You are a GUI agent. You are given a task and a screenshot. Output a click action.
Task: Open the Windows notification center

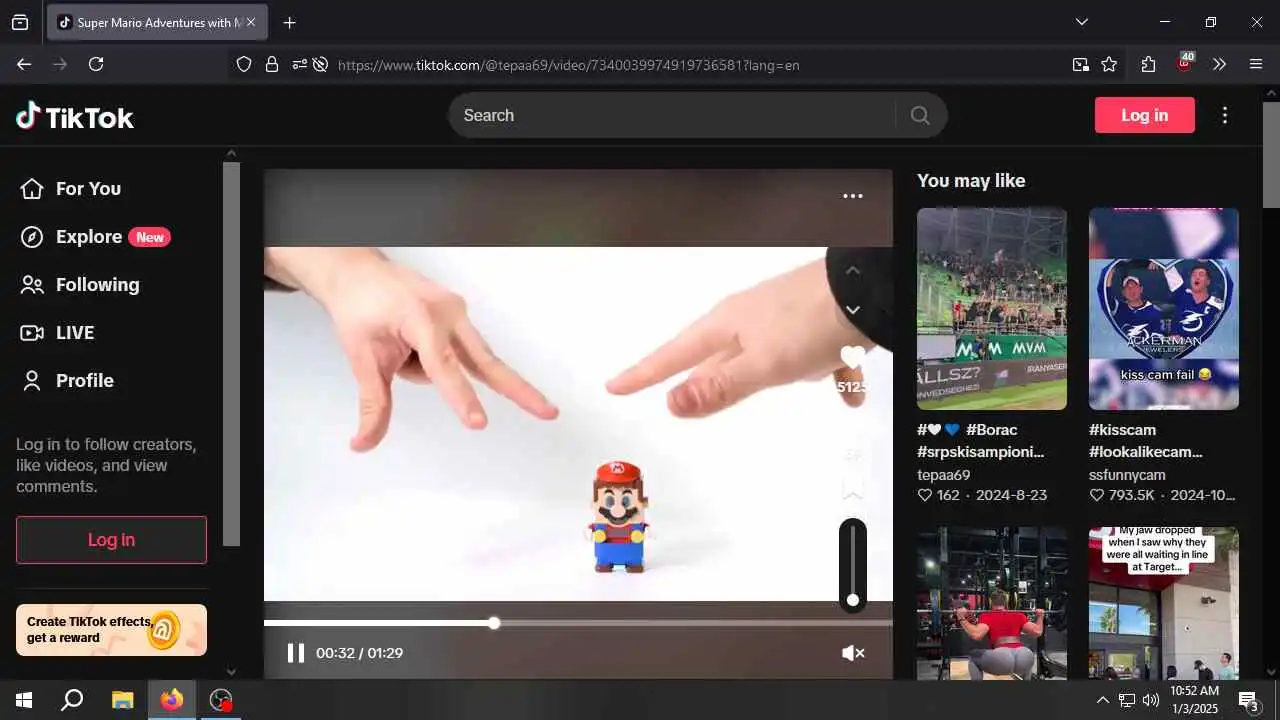pos(1249,700)
